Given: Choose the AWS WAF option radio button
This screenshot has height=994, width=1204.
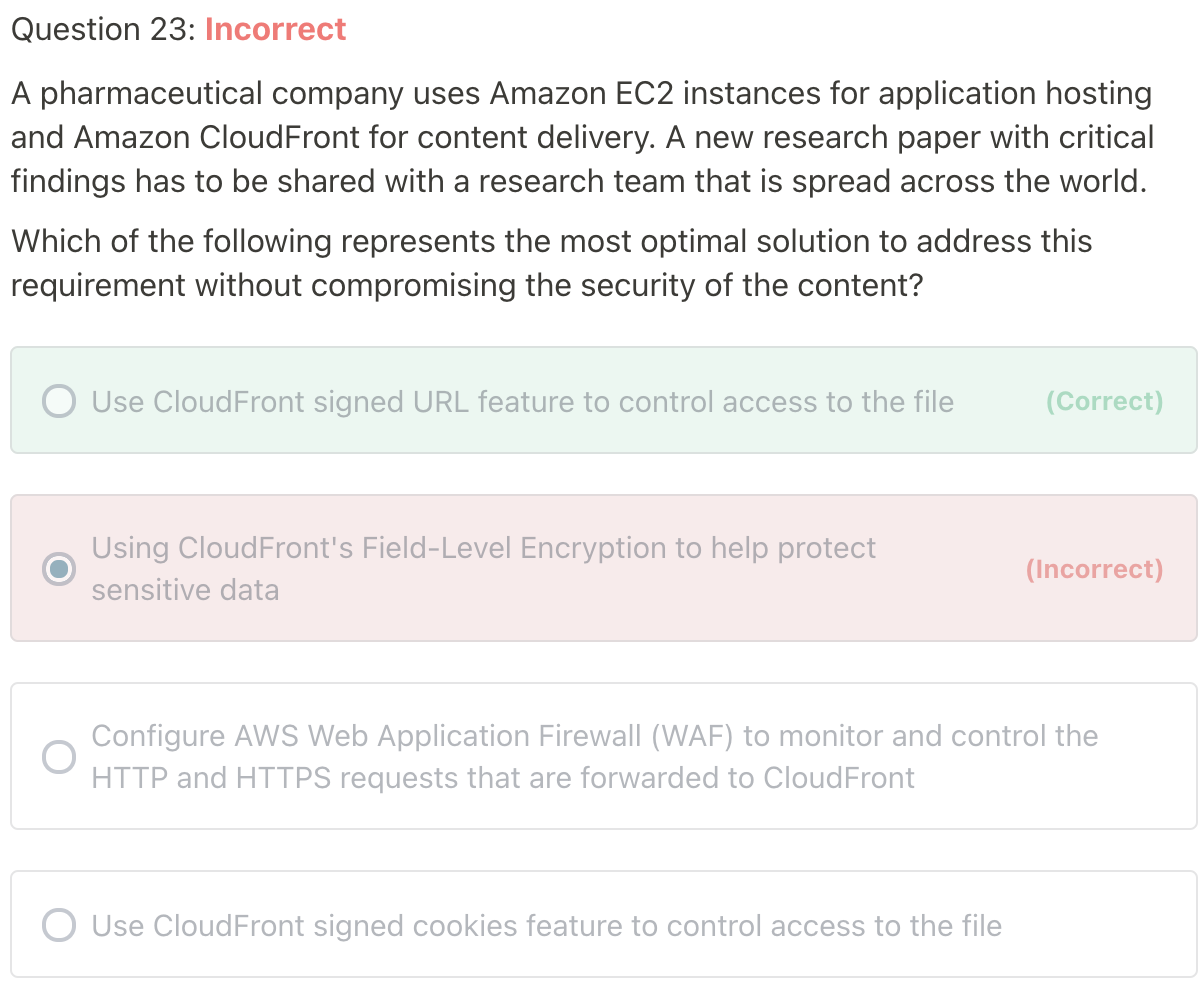Looking at the screenshot, I should point(59,757).
